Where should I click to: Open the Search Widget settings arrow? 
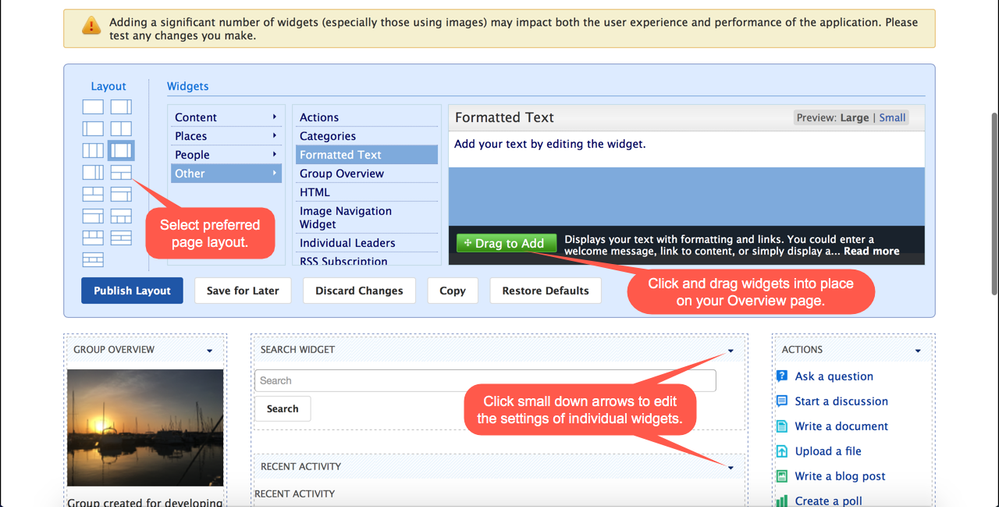[731, 351]
